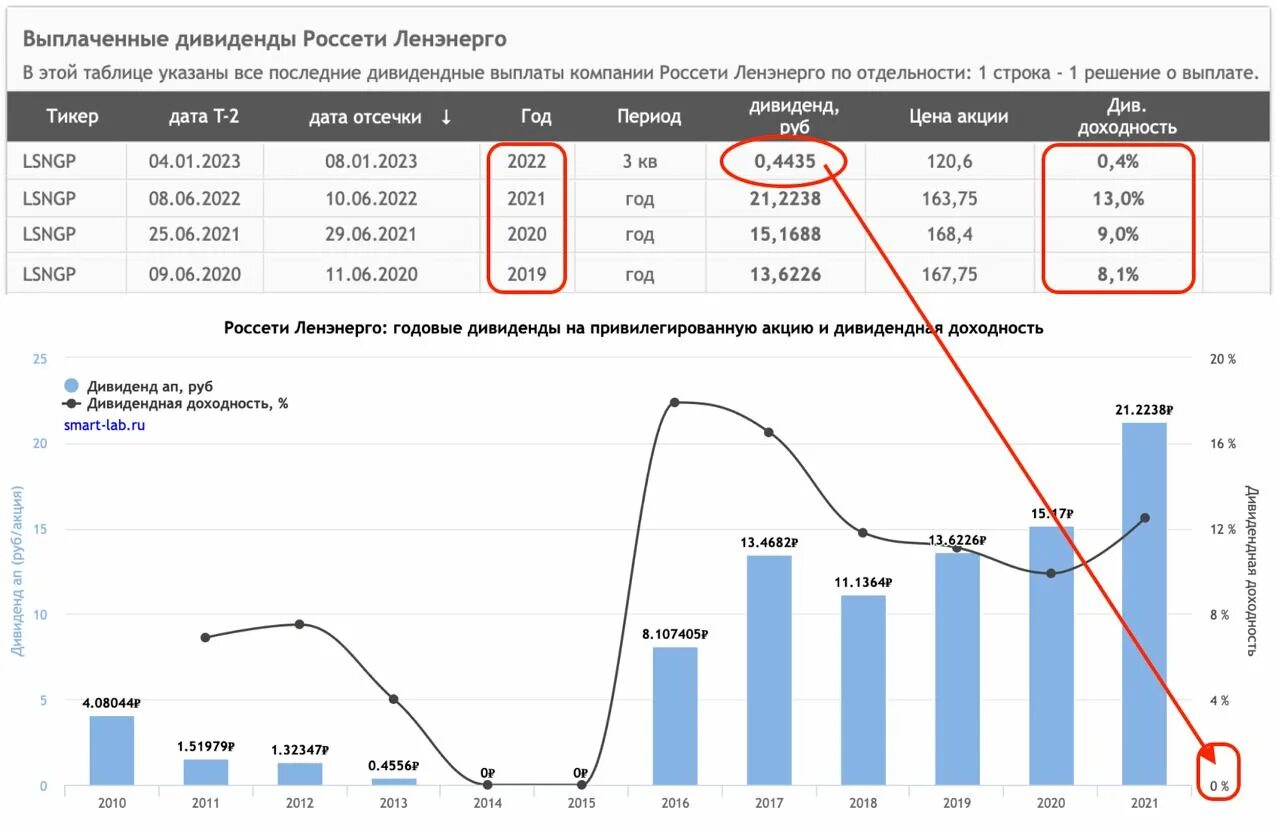This screenshot has height=826, width=1280.
Task: Click the yield cell '8,1%'
Action: pos(1118,274)
